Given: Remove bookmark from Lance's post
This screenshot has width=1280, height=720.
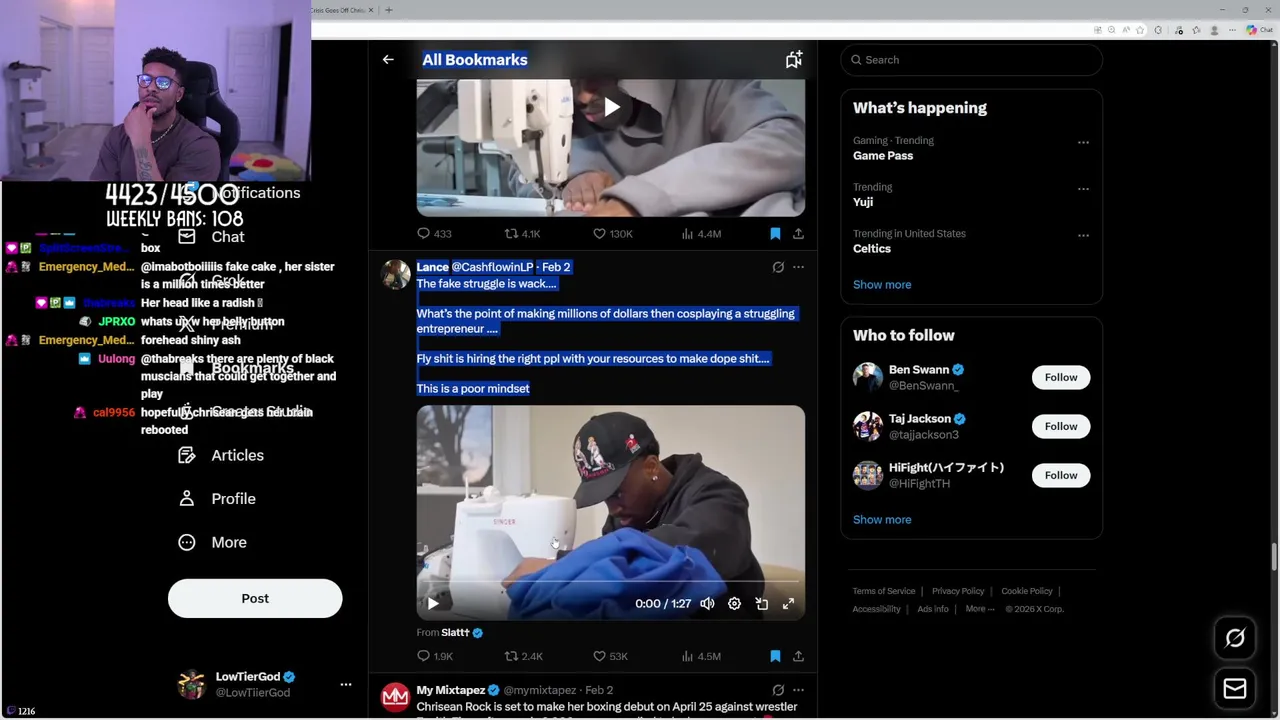Looking at the screenshot, I should point(775,657).
